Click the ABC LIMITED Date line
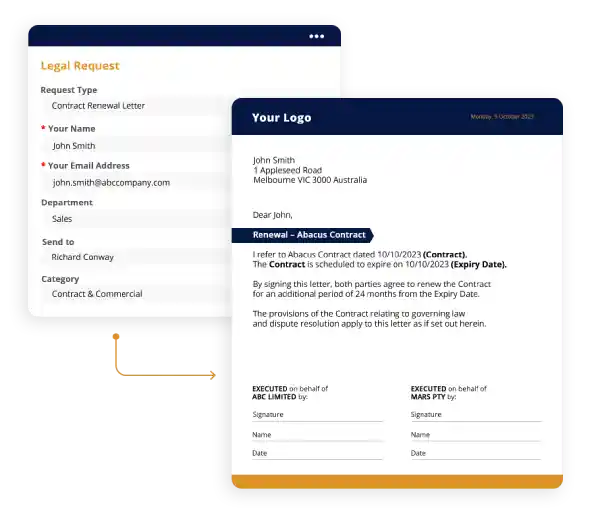This screenshot has height=515, width=600. [317, 454]
